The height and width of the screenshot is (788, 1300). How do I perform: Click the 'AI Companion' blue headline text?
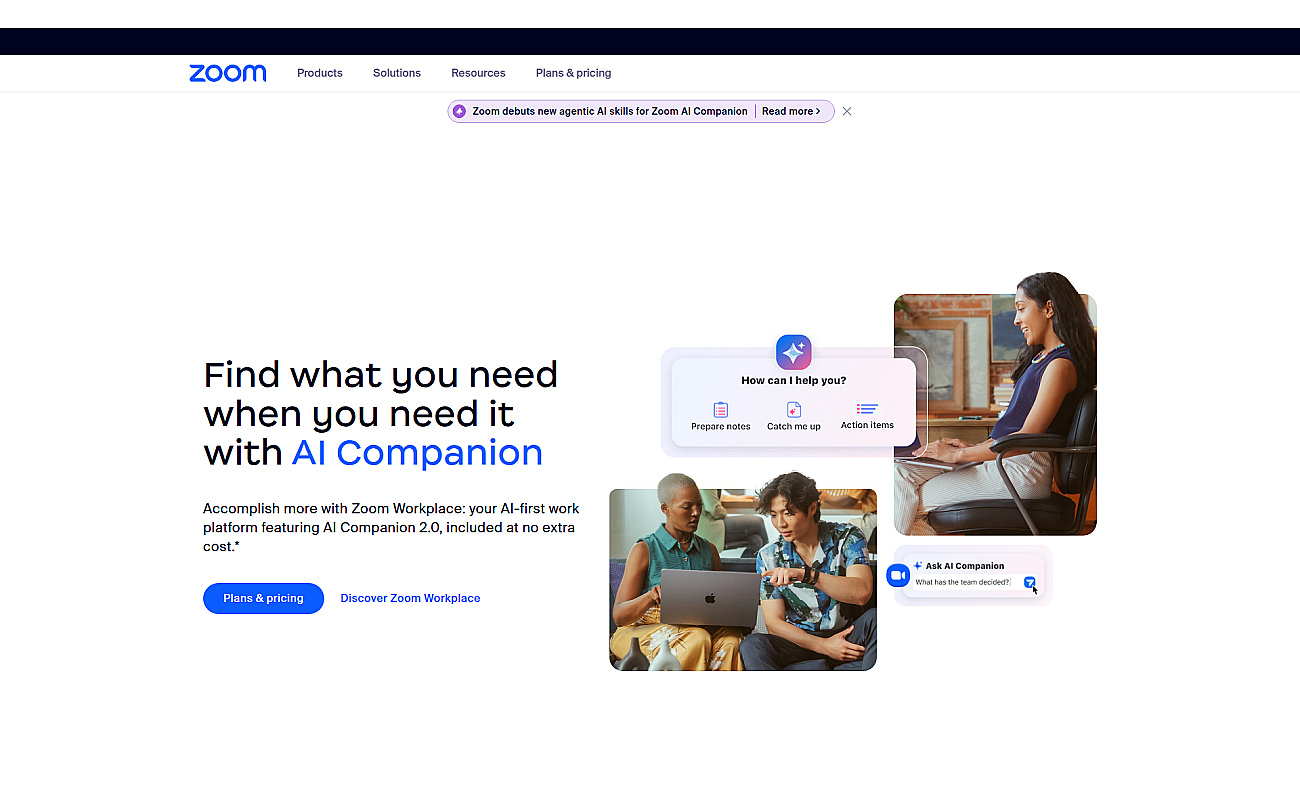417,453
